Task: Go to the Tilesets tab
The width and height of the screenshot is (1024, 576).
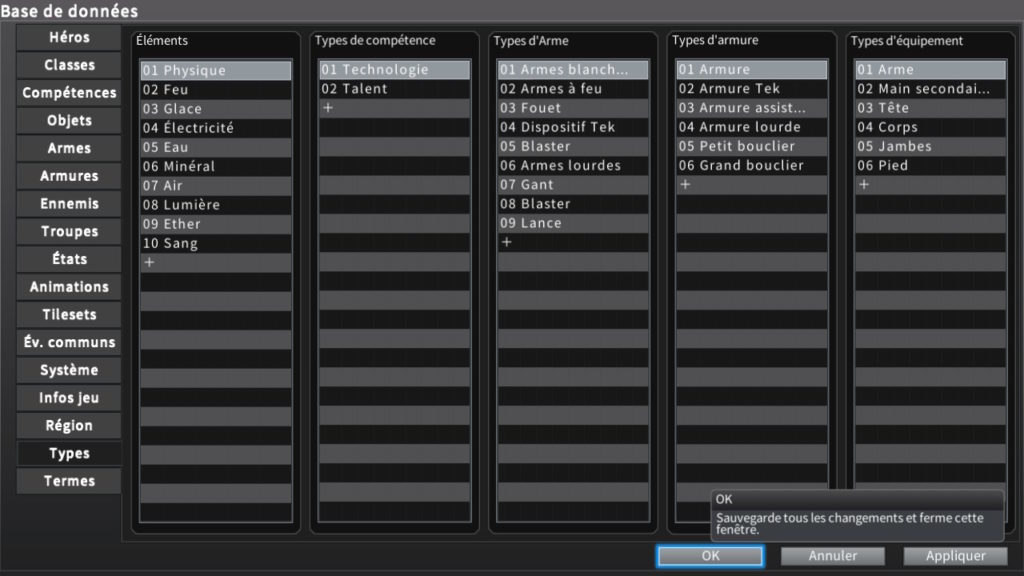Action: pos(69,315)
